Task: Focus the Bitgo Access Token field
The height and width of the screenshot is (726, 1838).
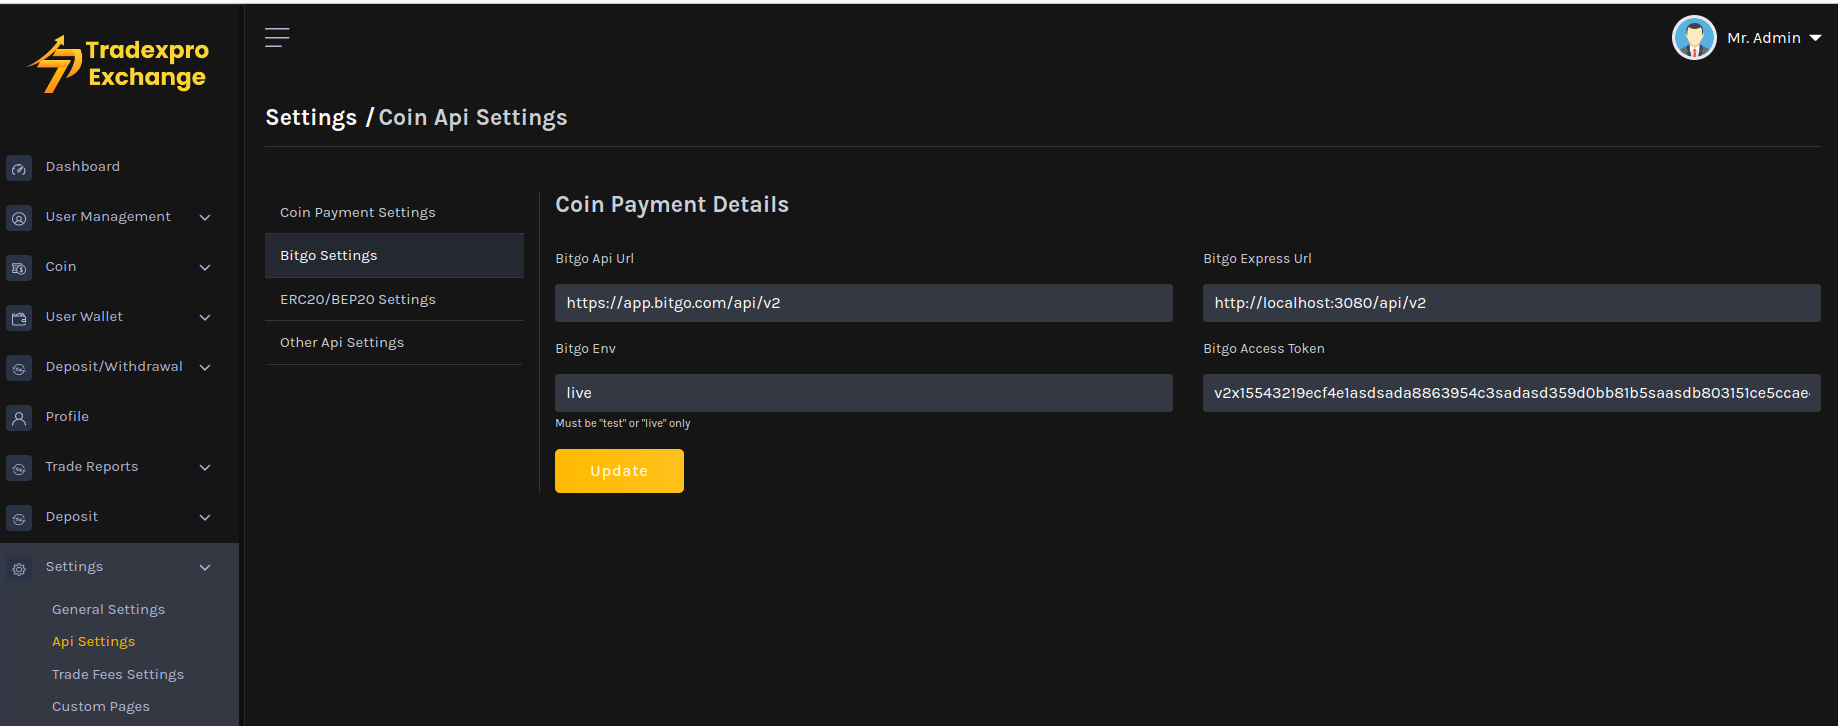Action: 1510,393
